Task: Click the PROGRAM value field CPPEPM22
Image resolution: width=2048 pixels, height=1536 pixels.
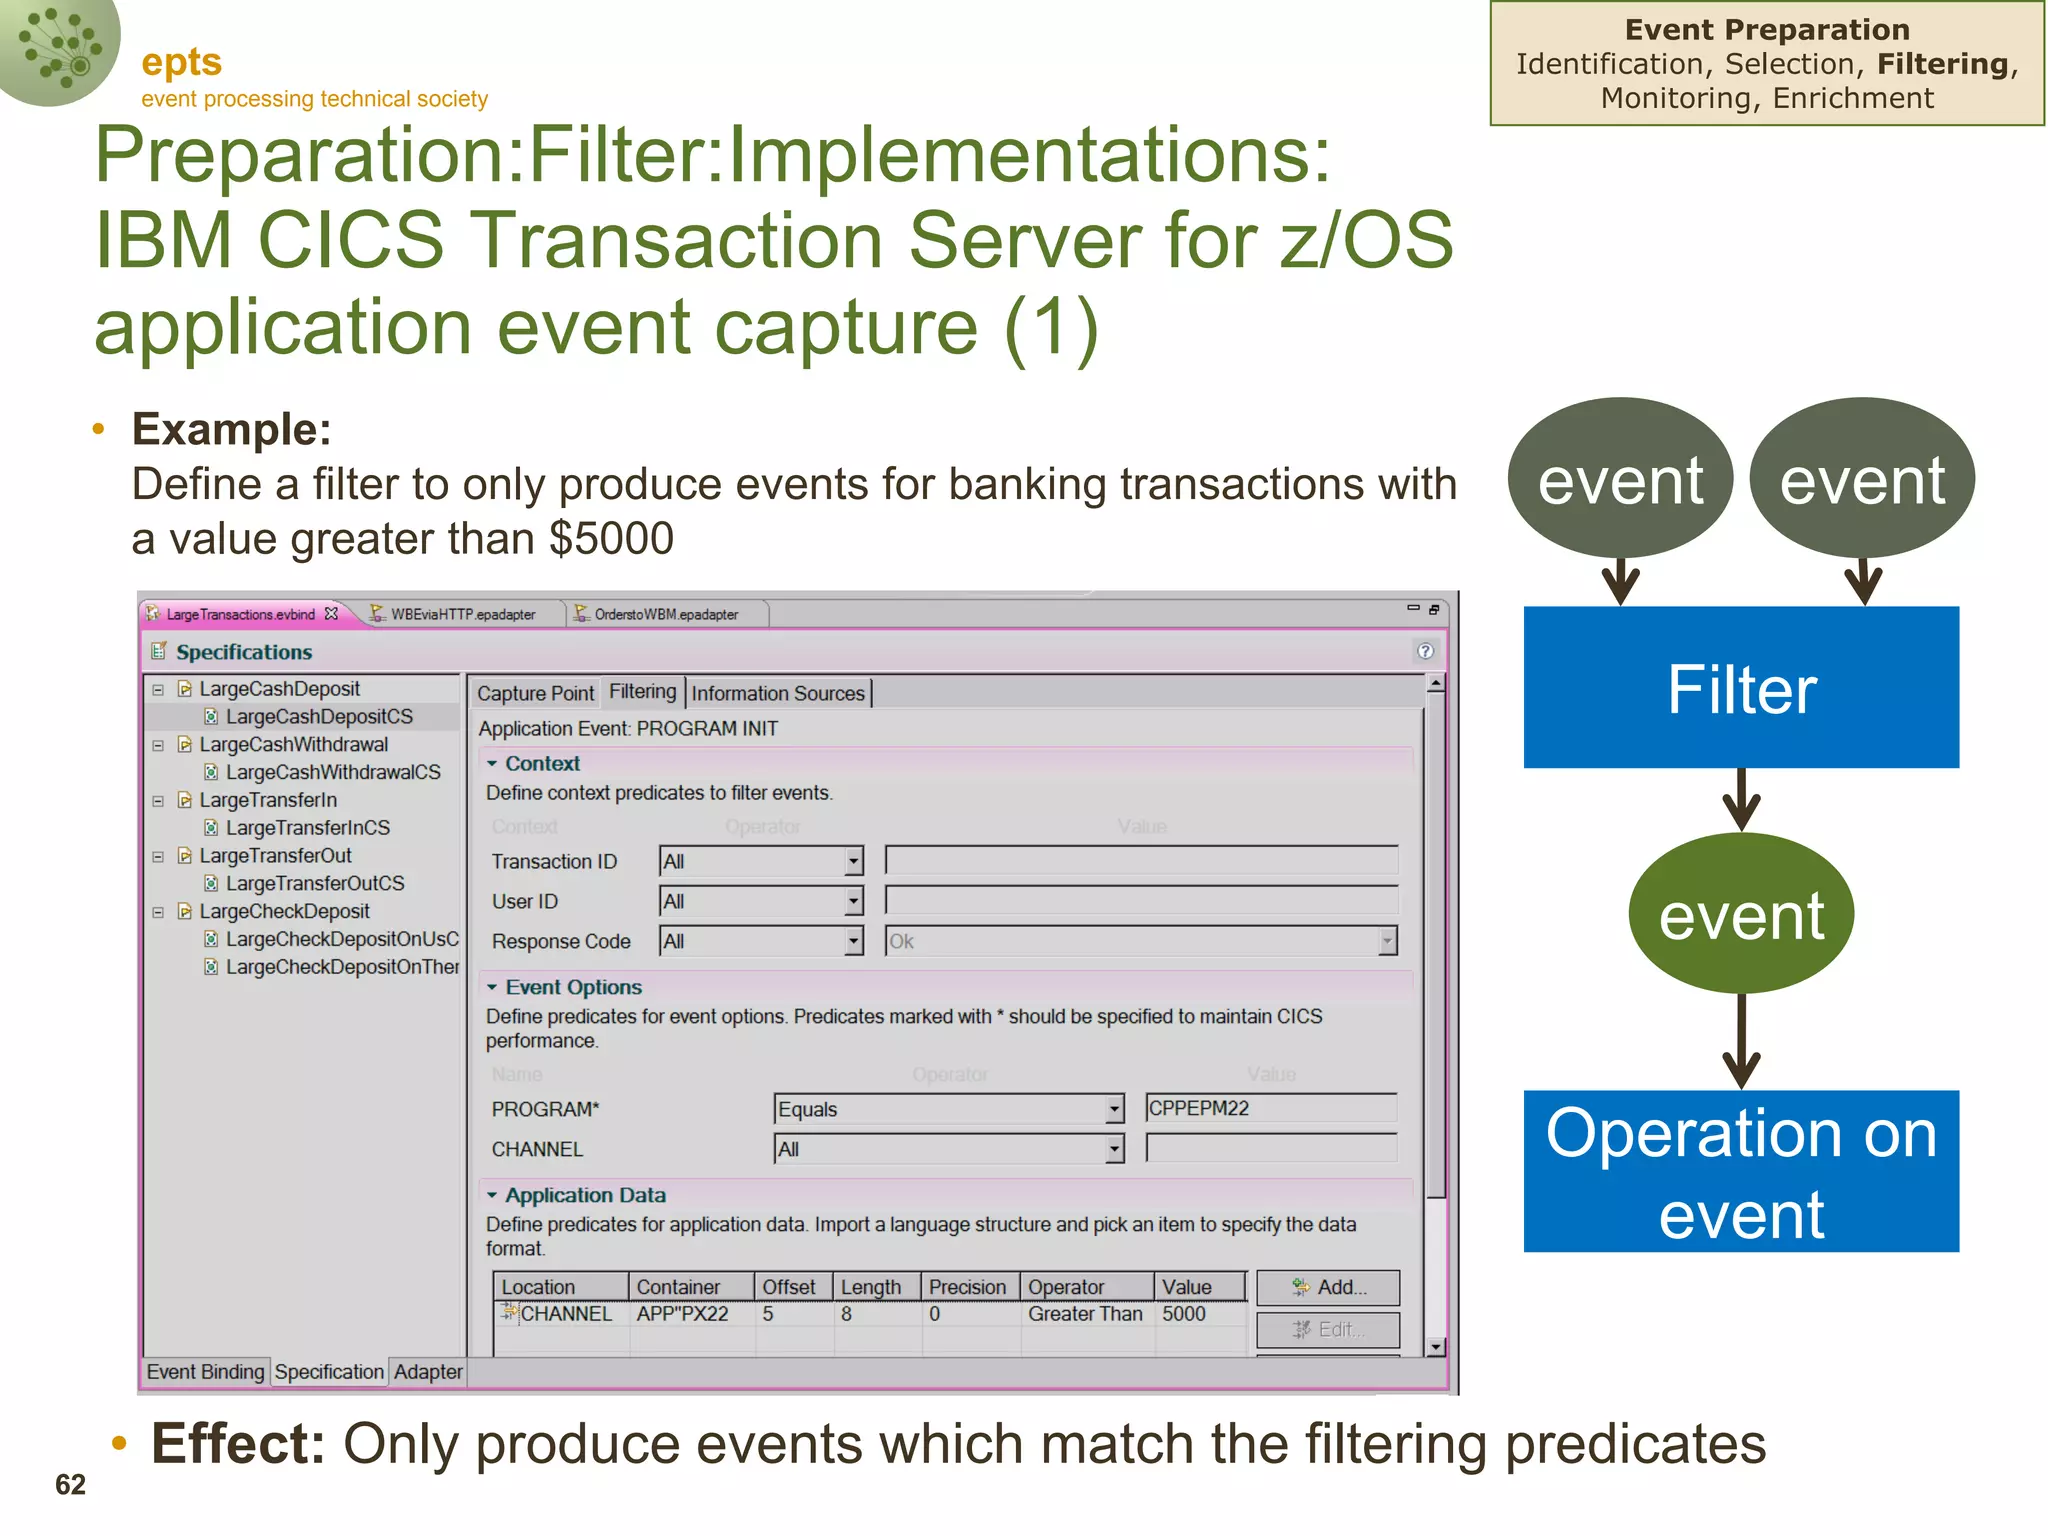Action: click(1270, 1108)
